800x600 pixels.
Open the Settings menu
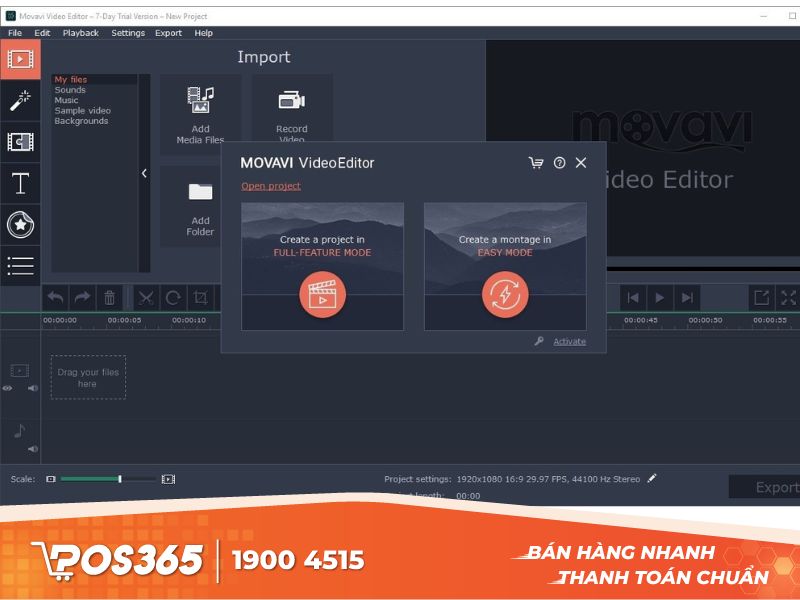[x=128, y=33]
